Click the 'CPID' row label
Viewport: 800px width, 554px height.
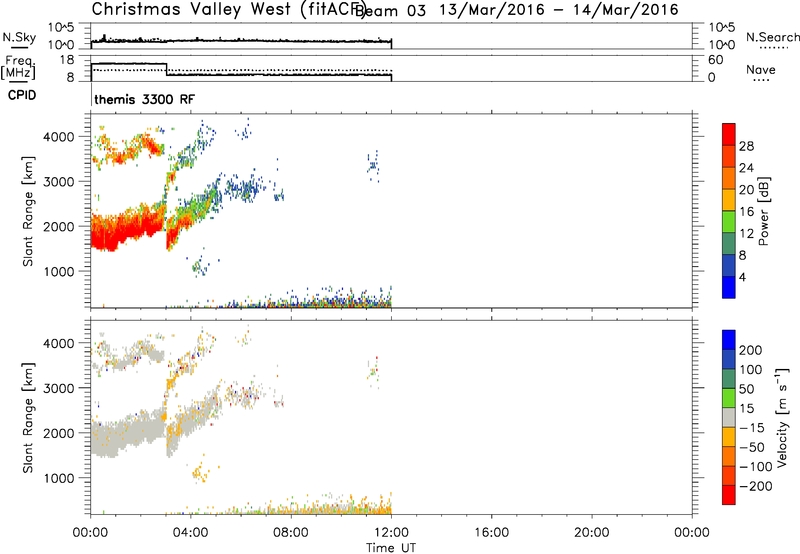click(22, 95)
